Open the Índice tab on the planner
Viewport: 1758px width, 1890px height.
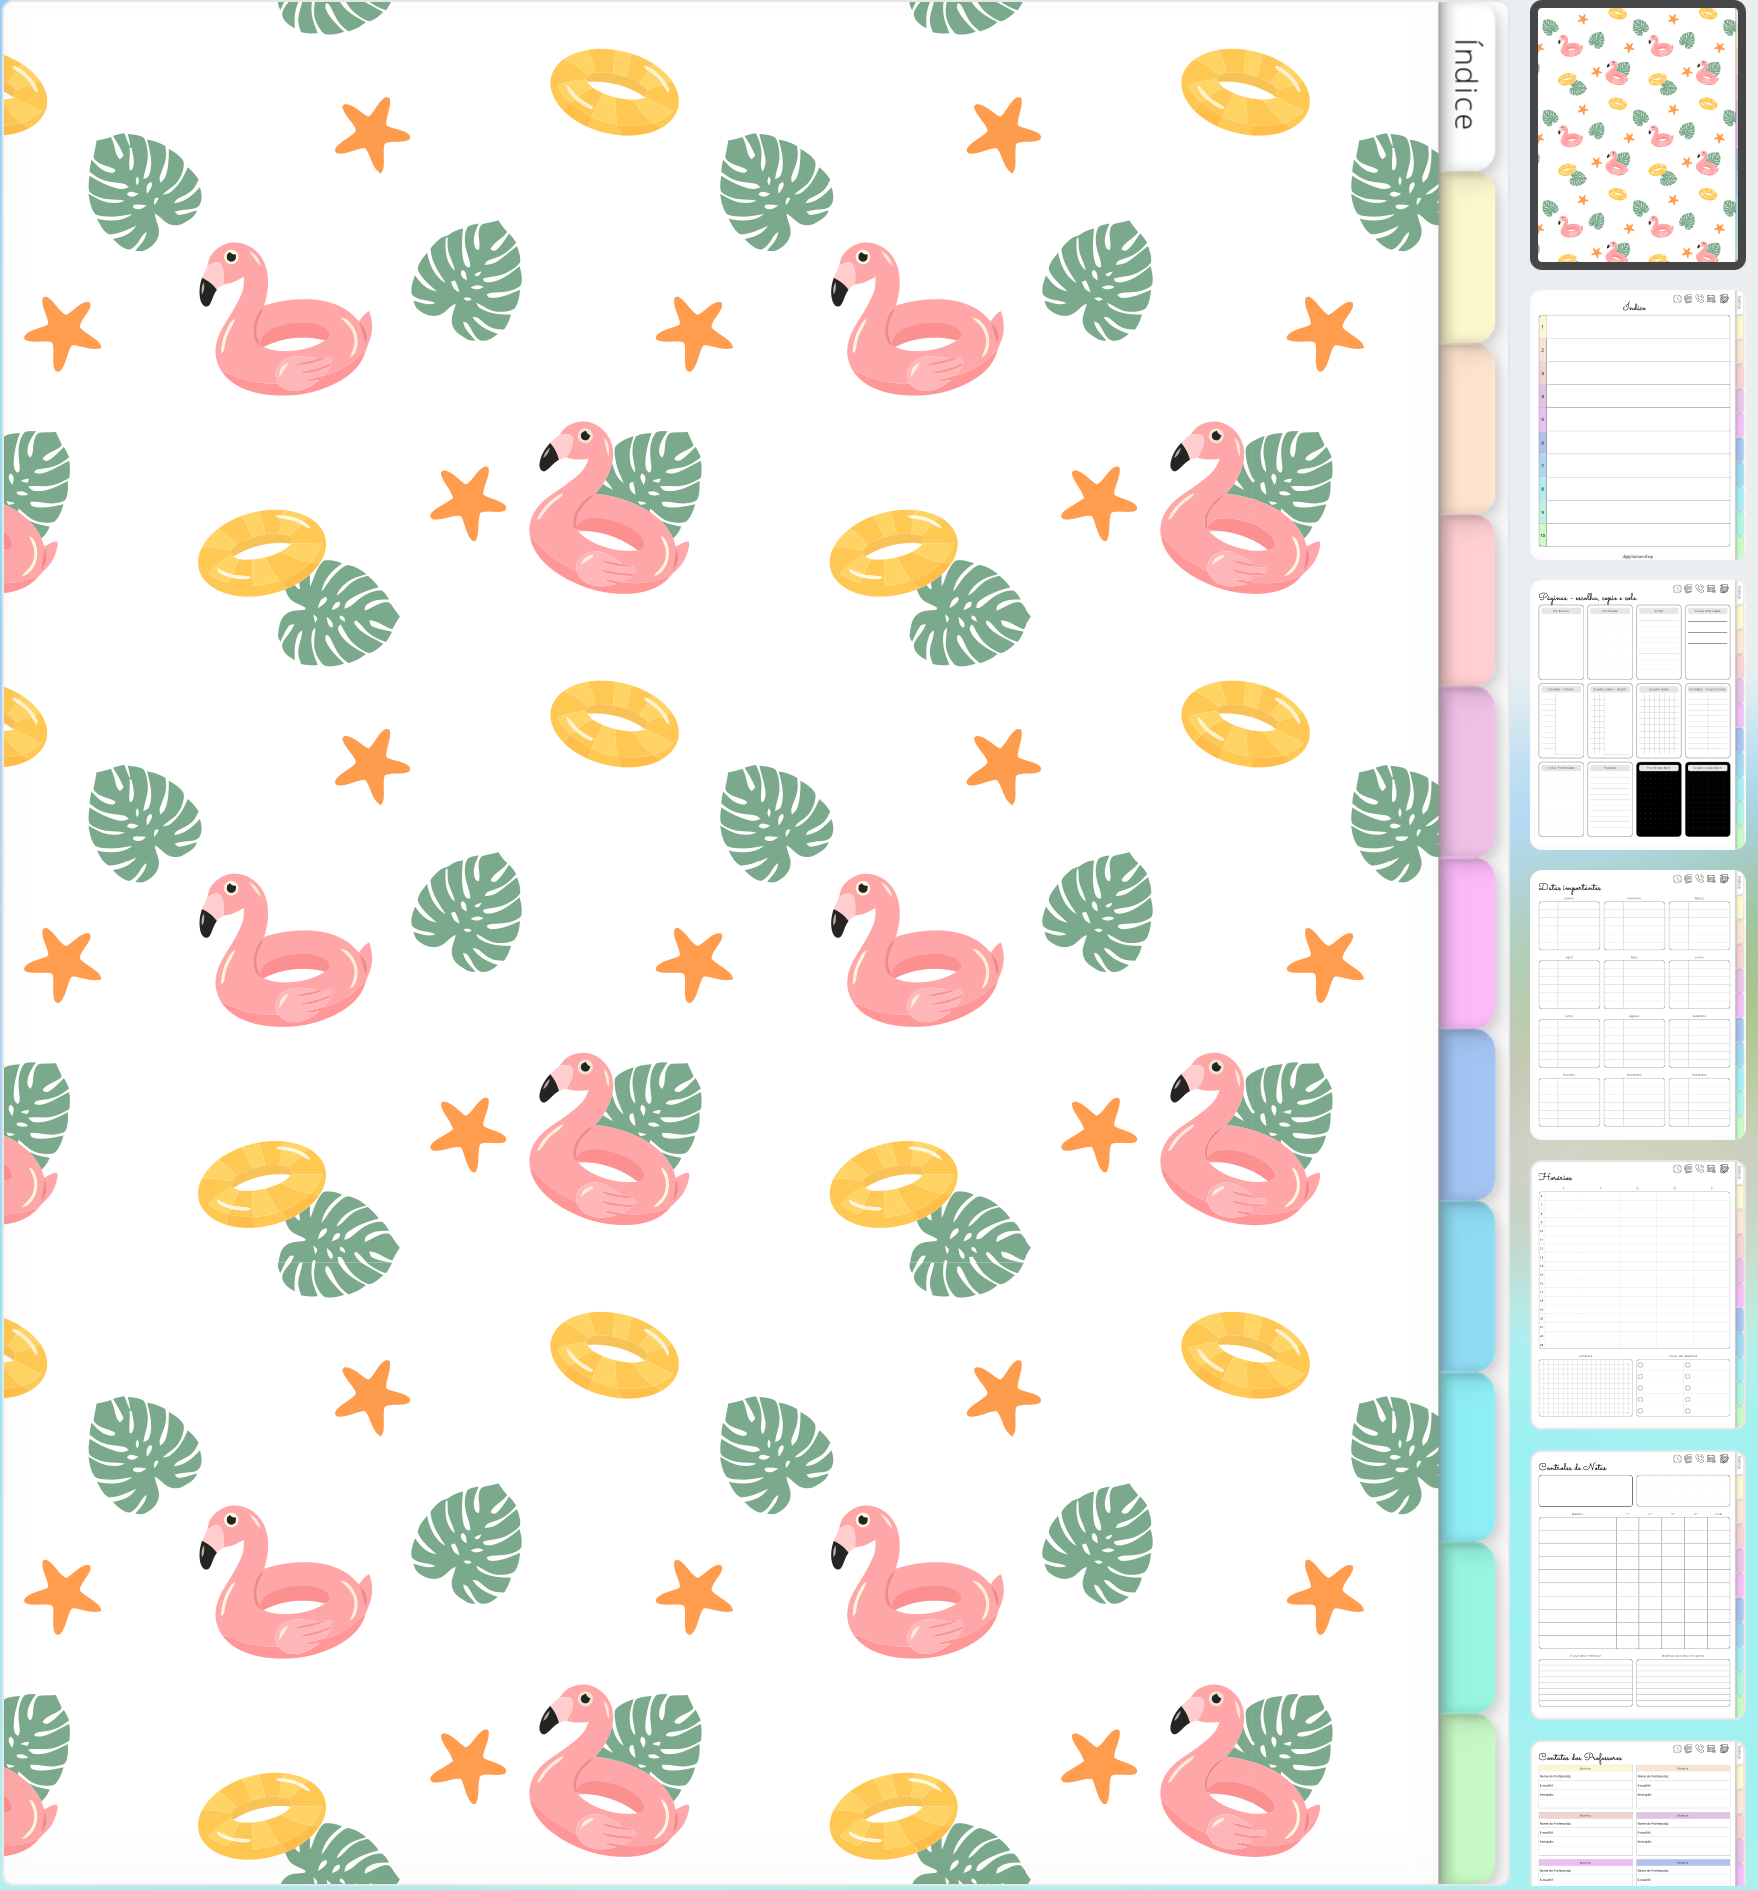(x=1465, y=86)
